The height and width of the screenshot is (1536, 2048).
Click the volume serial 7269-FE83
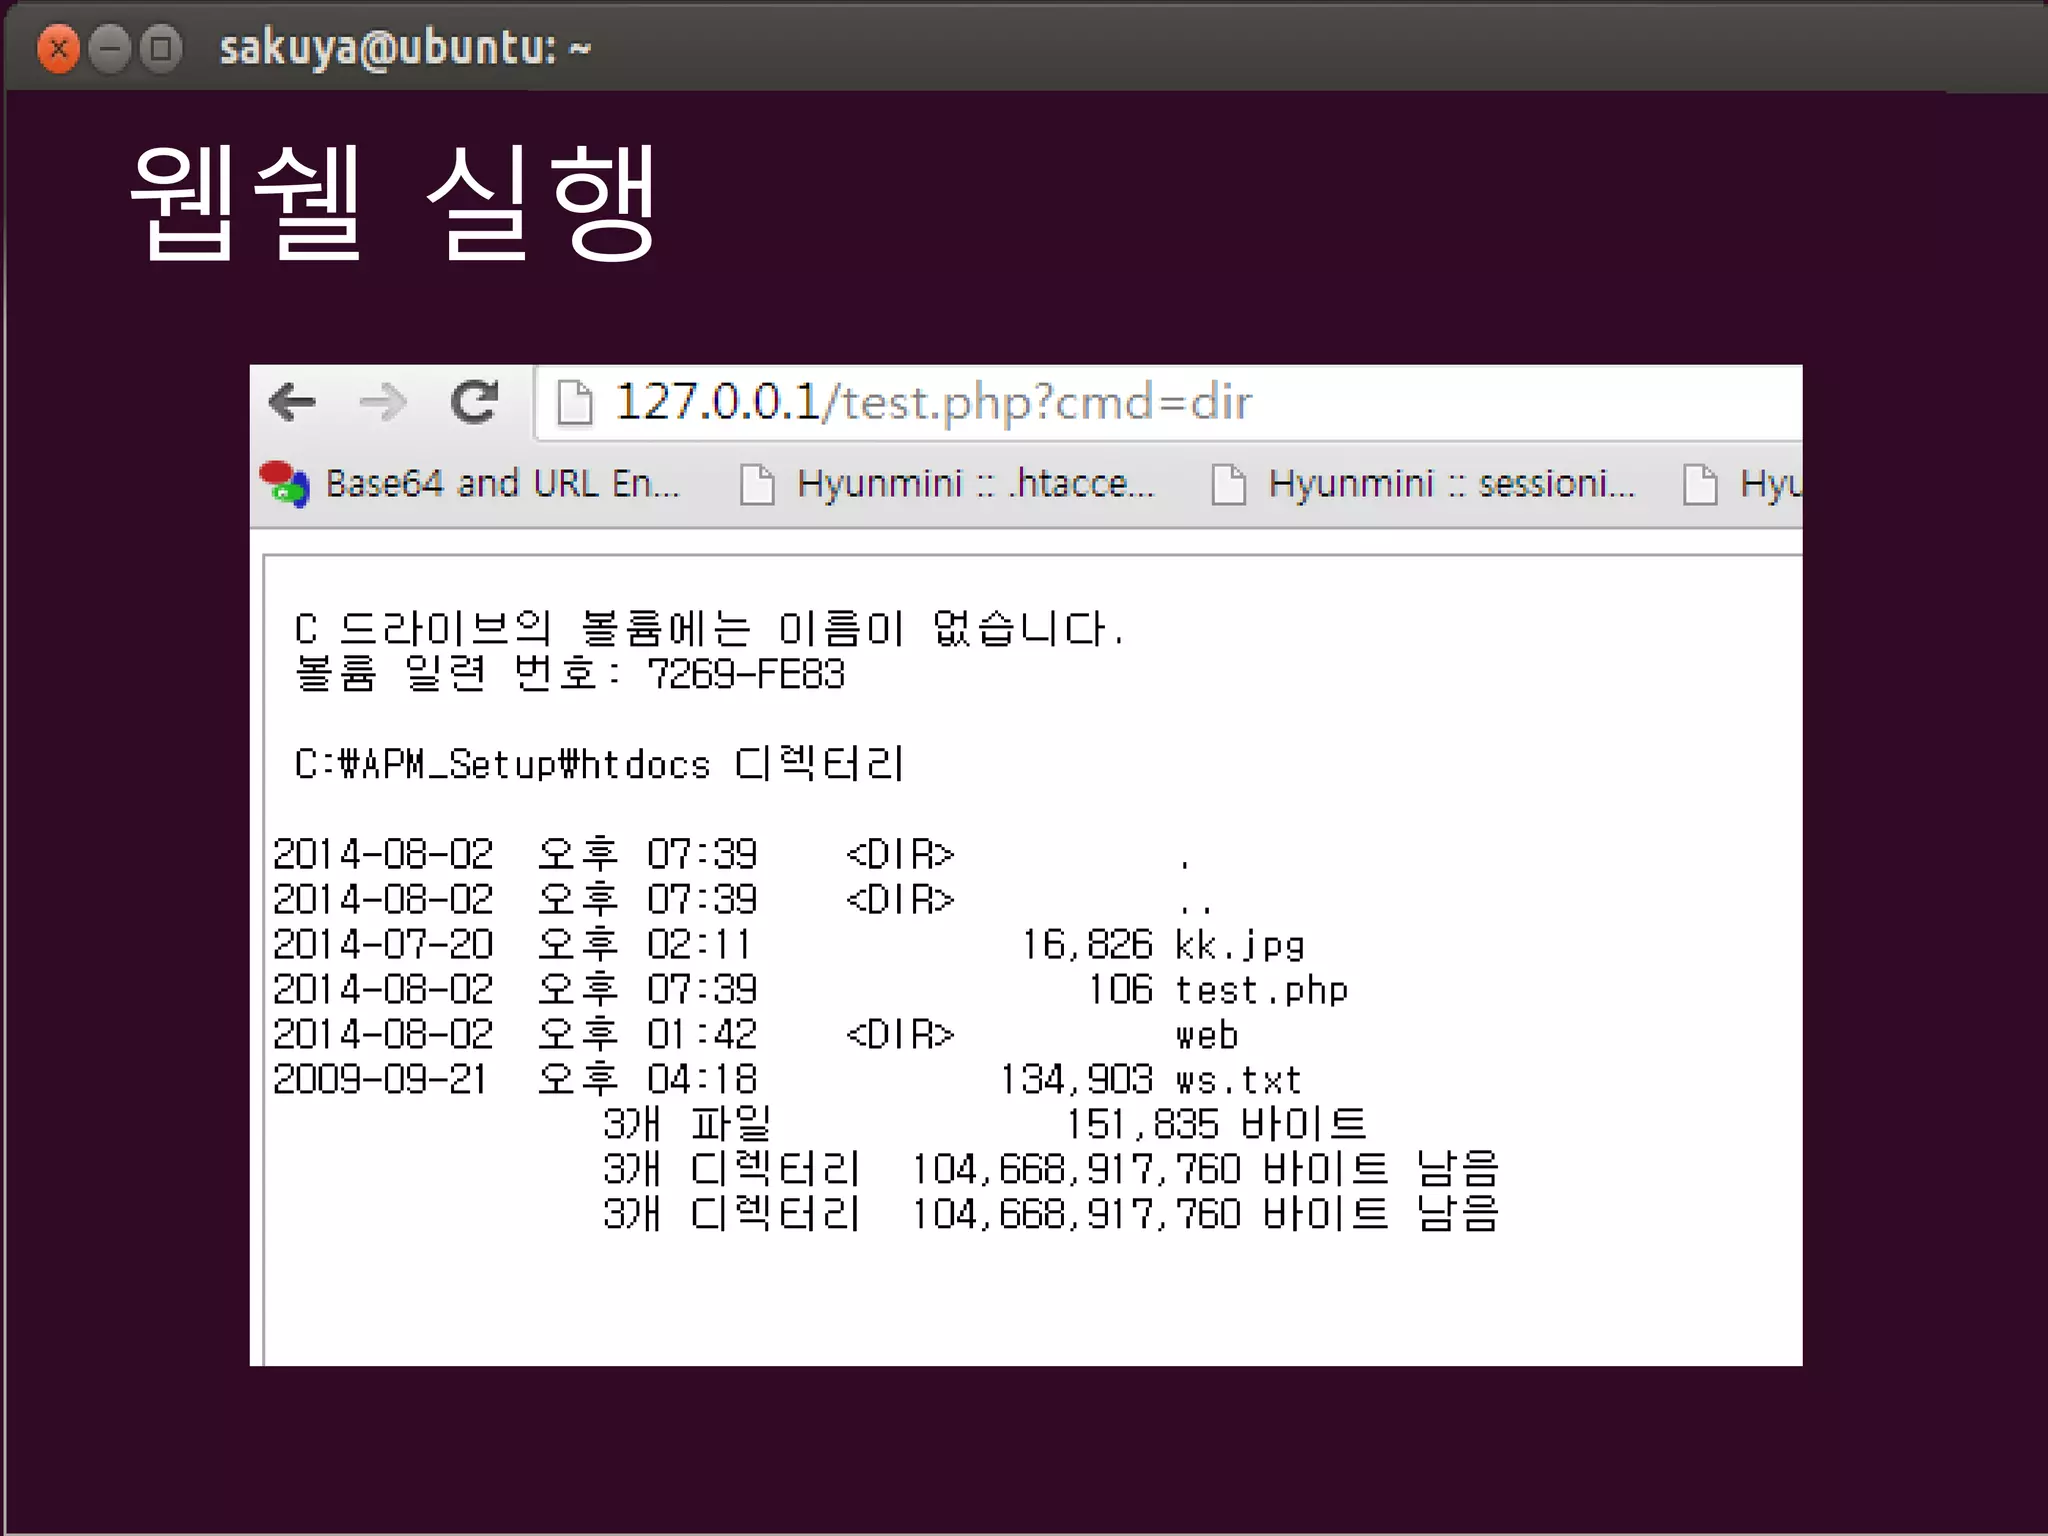(746, 674)
